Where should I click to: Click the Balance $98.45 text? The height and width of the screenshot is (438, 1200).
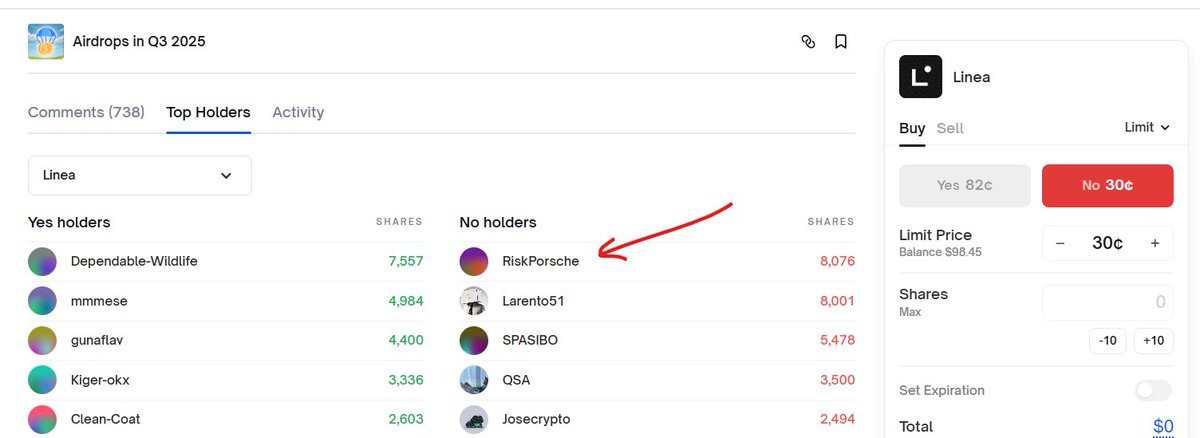click(940, 252)
